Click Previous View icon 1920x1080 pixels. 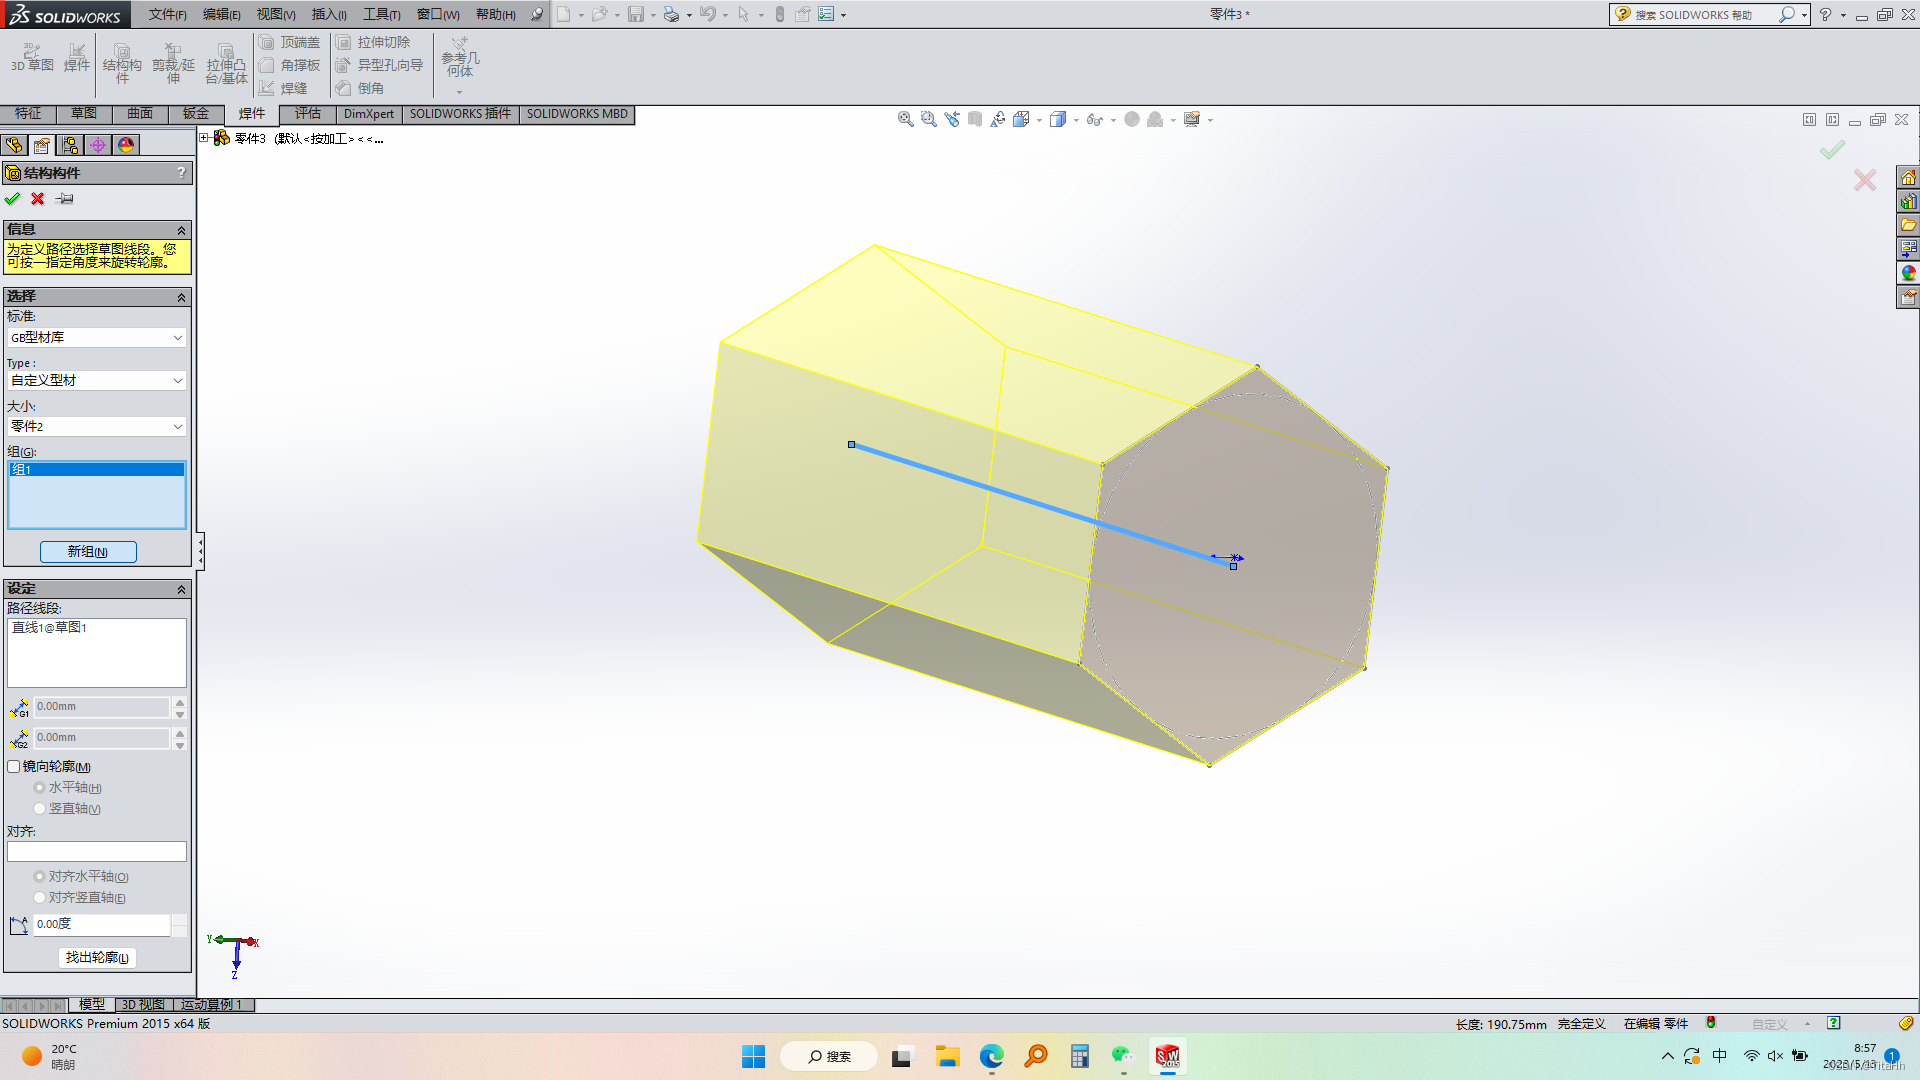[952, 119]
